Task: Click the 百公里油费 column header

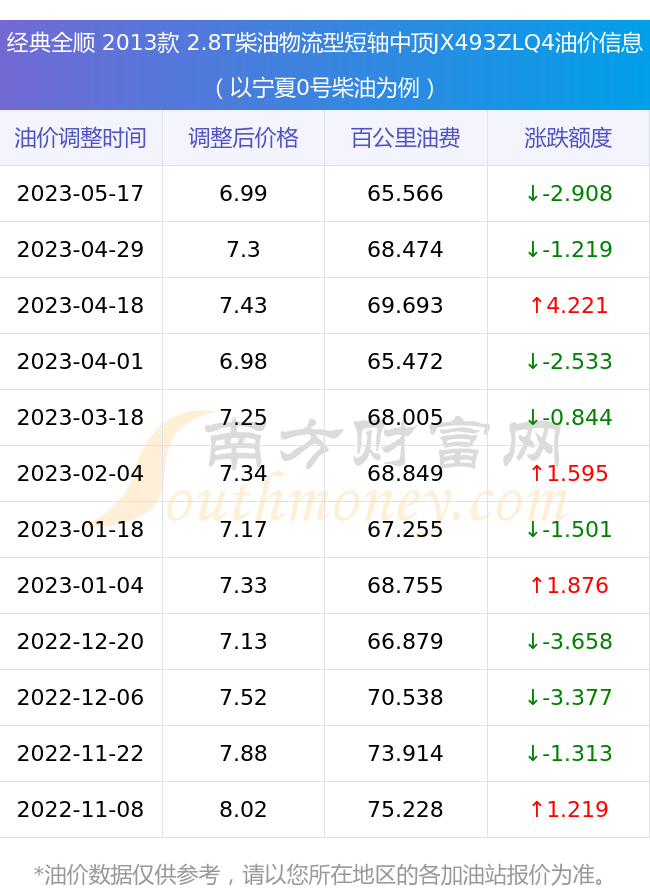Action: point(406,138)
